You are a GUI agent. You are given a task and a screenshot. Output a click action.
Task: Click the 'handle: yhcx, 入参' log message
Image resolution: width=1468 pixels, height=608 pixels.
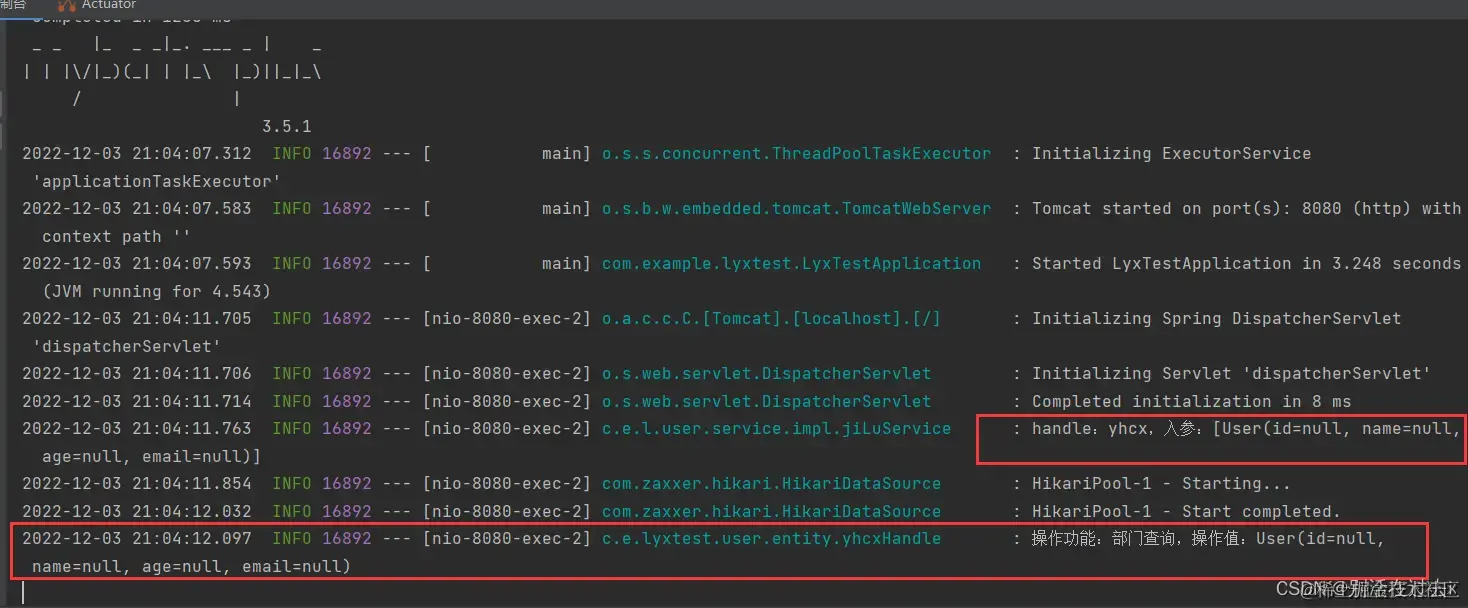(1246, 429)
